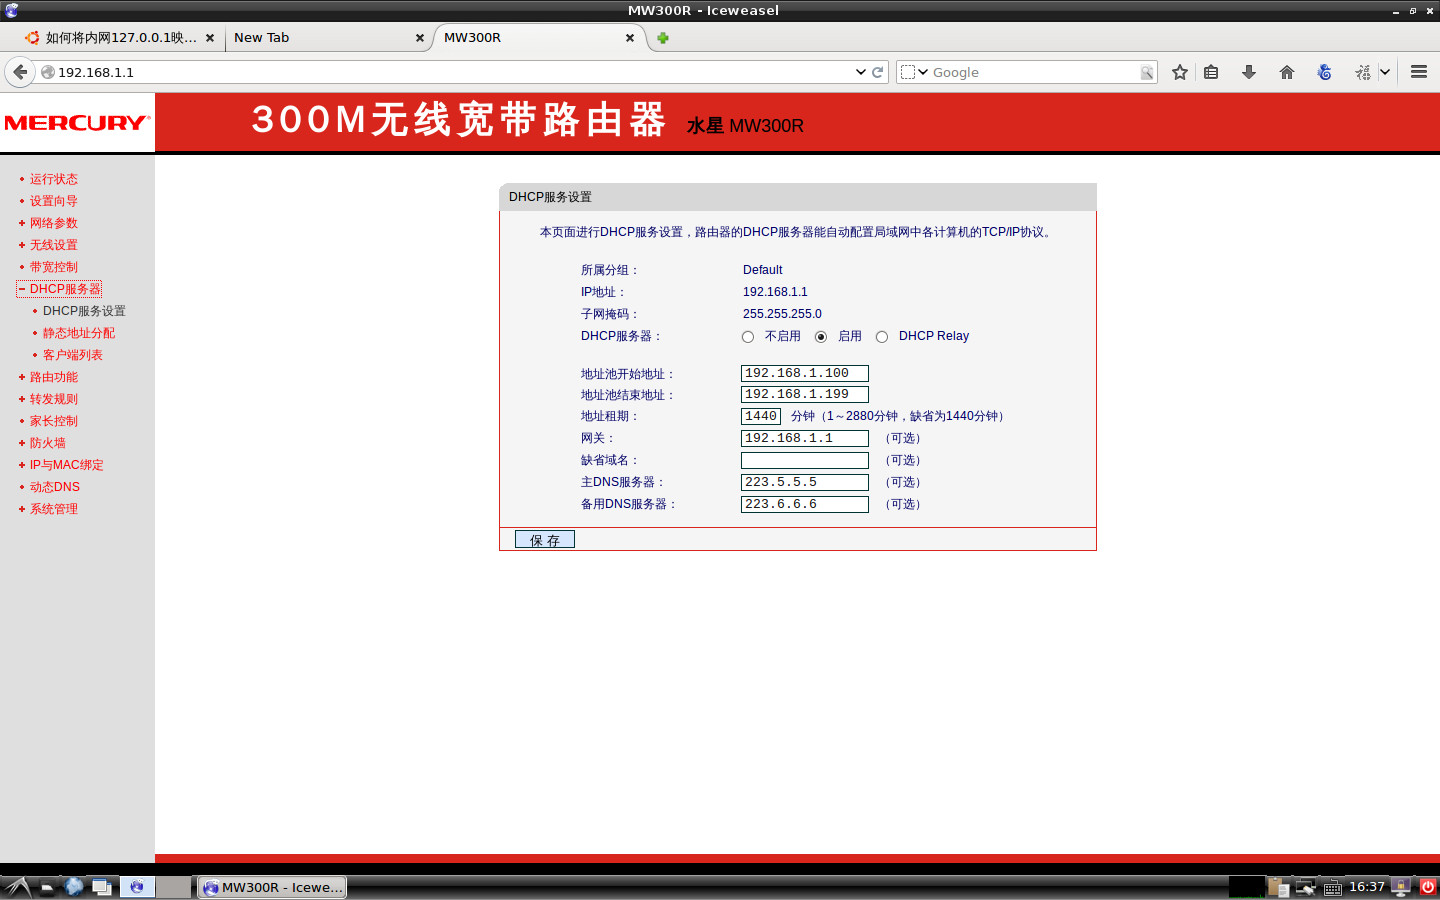
Task: Open 静态地址分配 submenu link
Action: click(78, 333)
